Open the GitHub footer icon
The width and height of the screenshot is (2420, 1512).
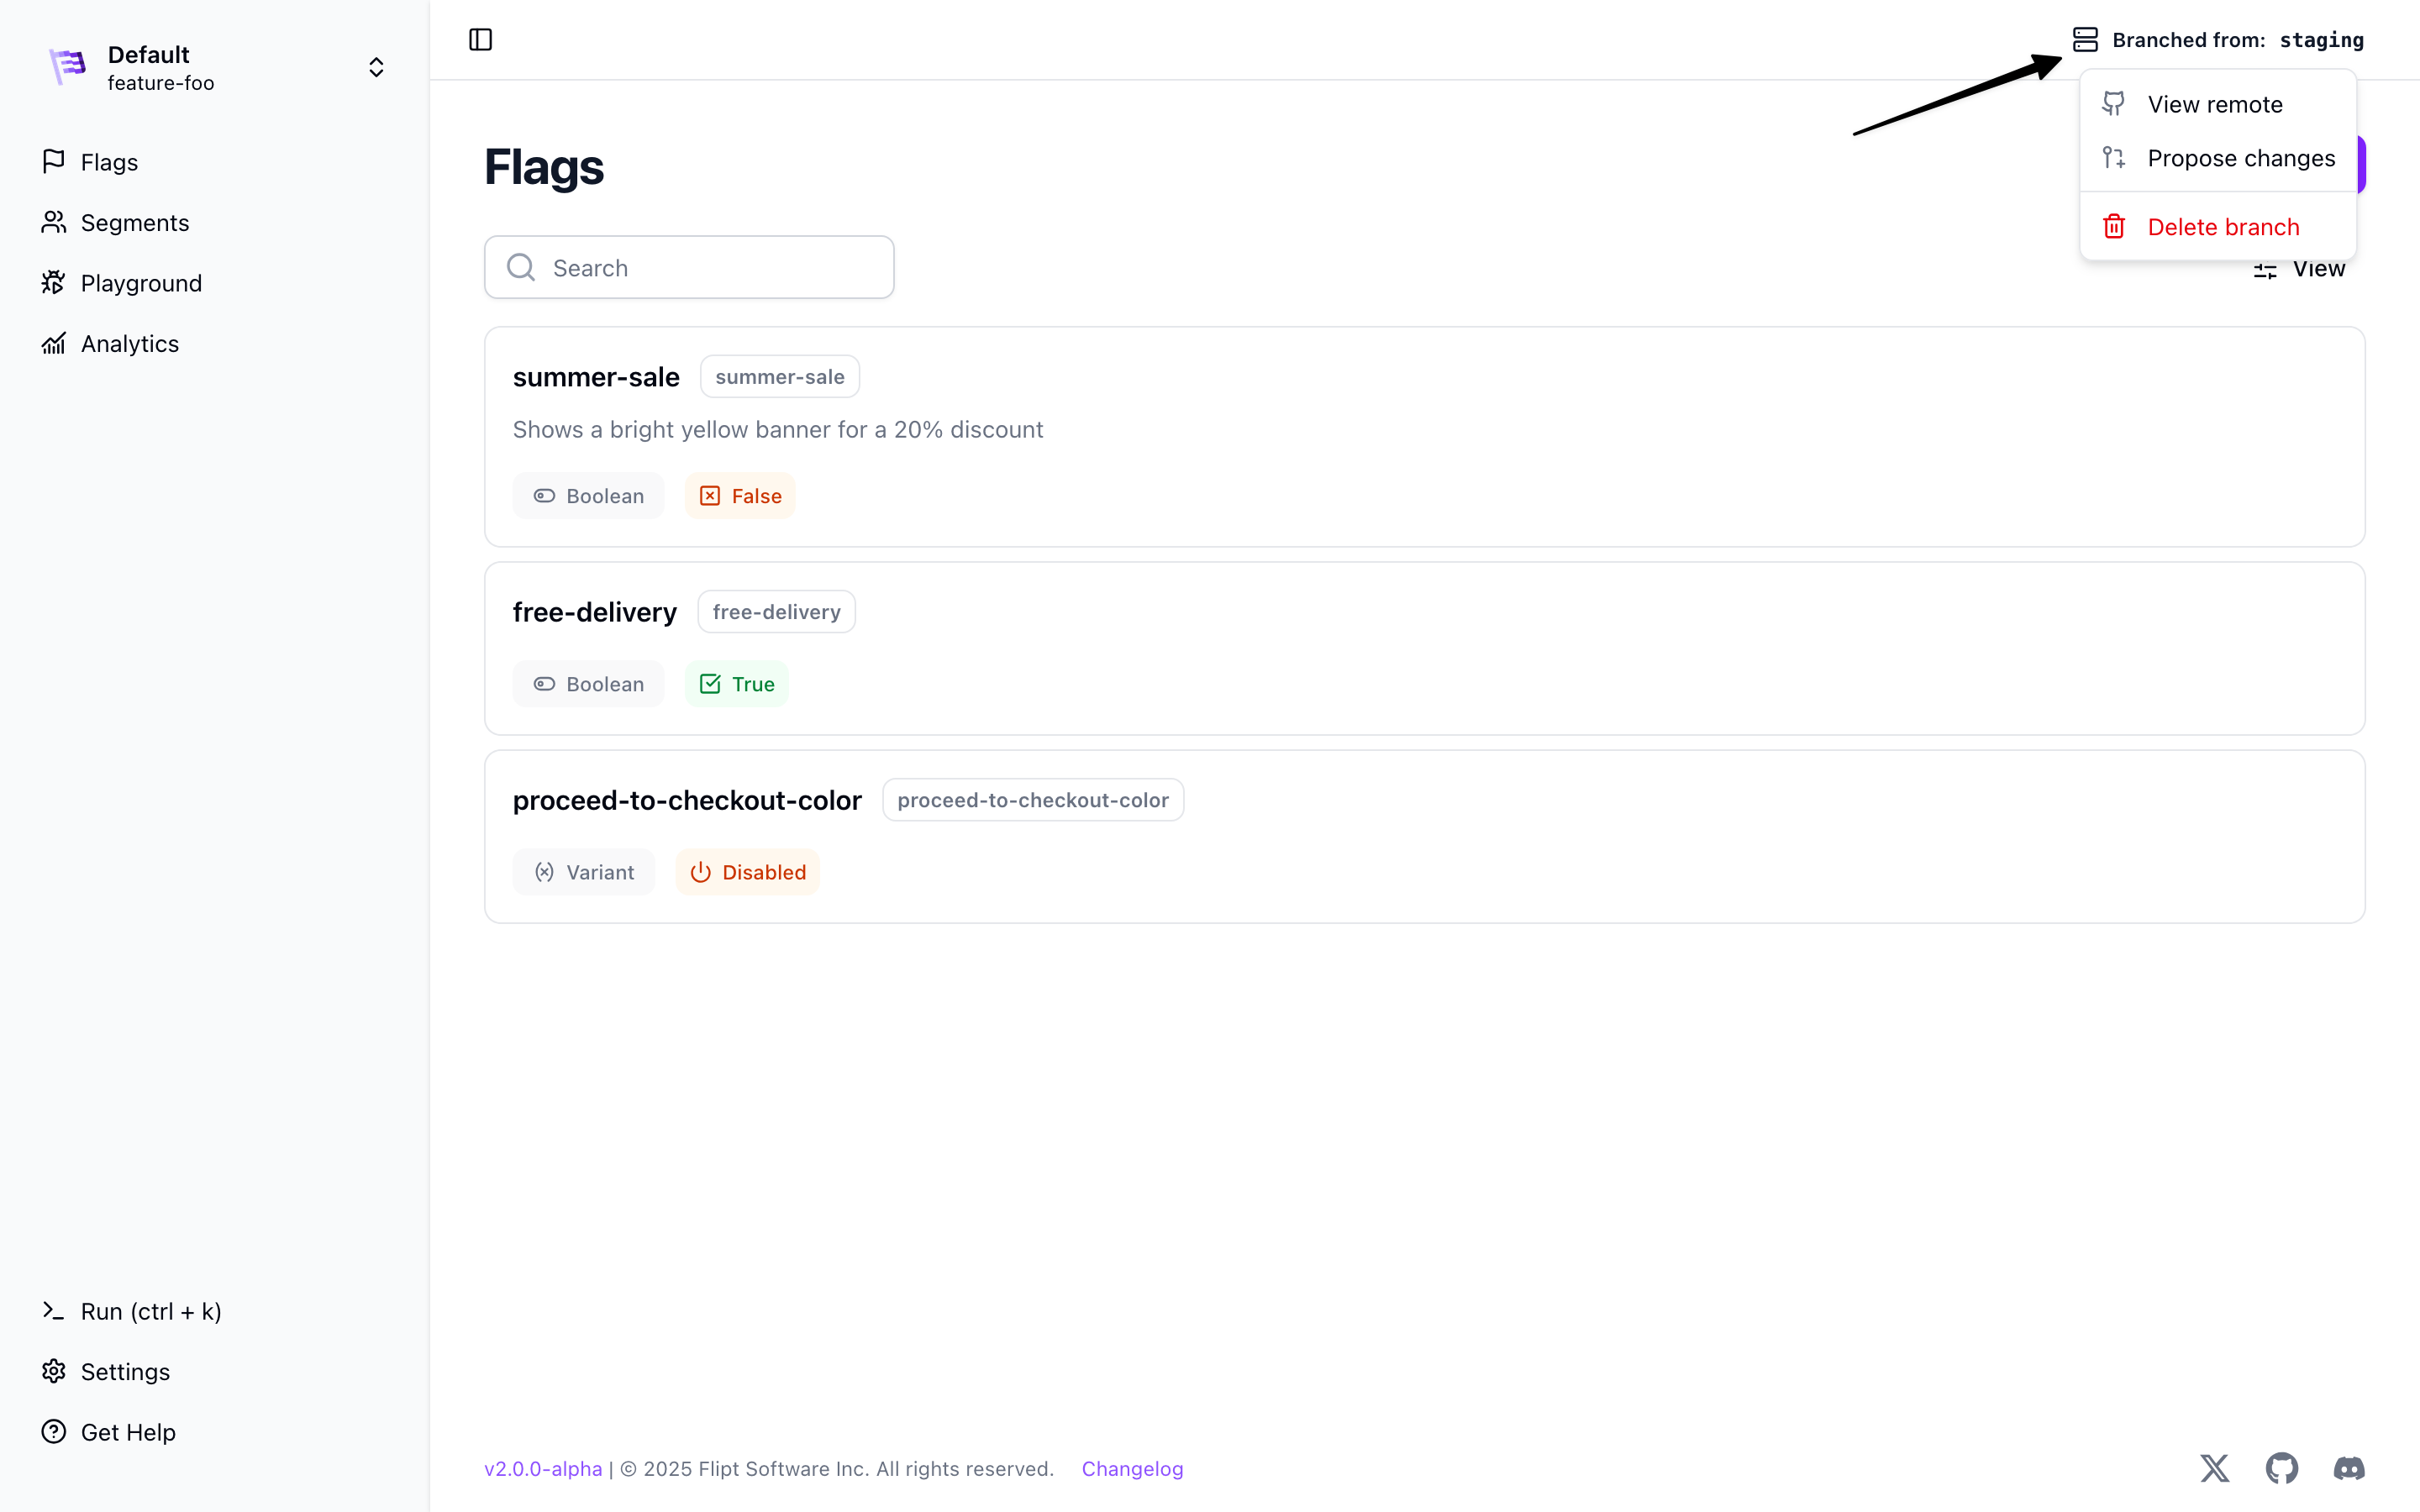2281,1468
